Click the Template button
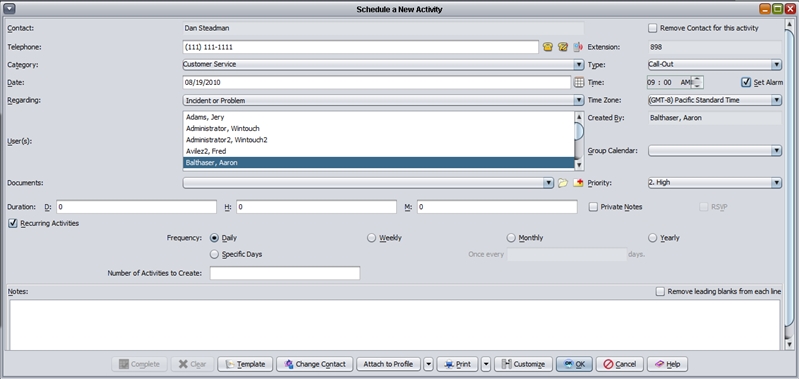This screenshot has height=379, width=799. pos(245,364)
